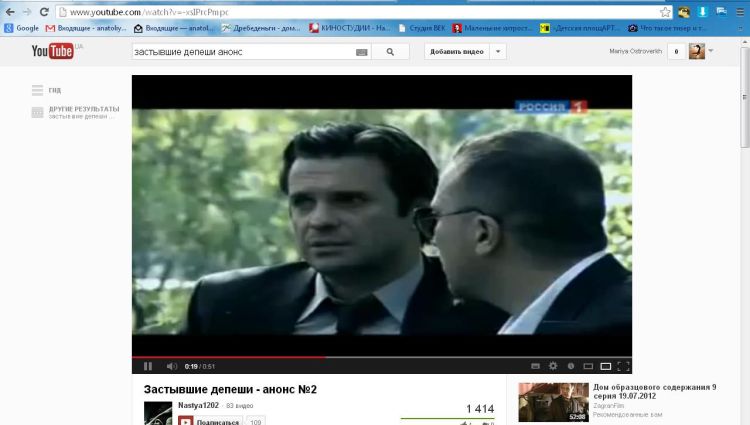Click the windows-shaped extension icon beside the menu
The width and height of the screenshot is (750, 425).
[x=721, y=12]
